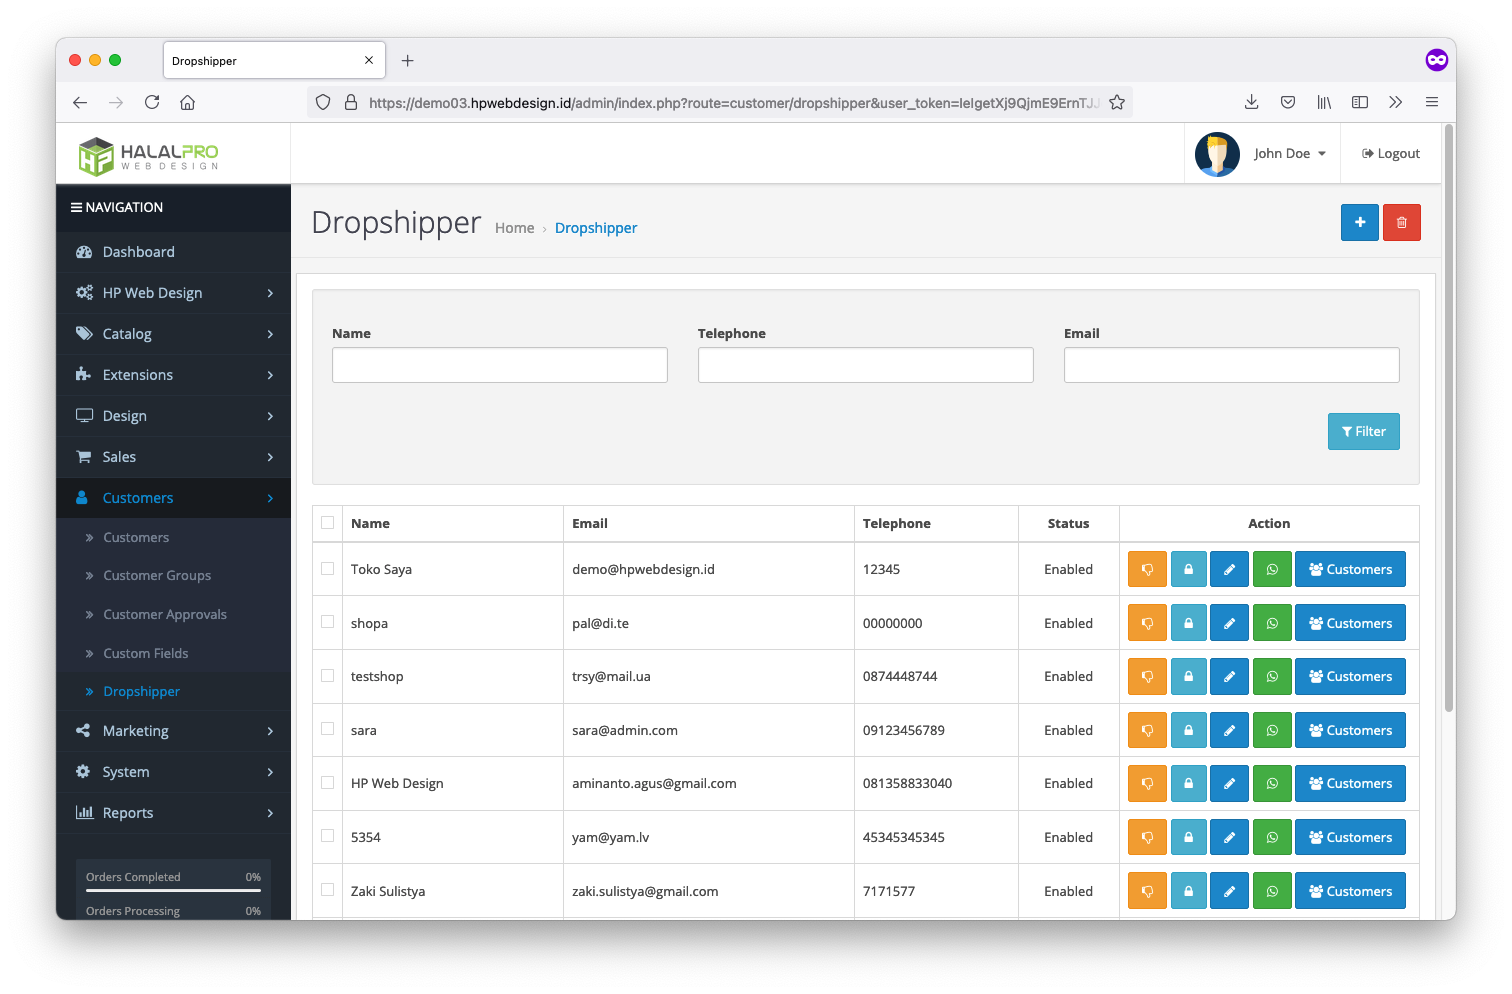View Customers button for Toko Saya

1350,569
